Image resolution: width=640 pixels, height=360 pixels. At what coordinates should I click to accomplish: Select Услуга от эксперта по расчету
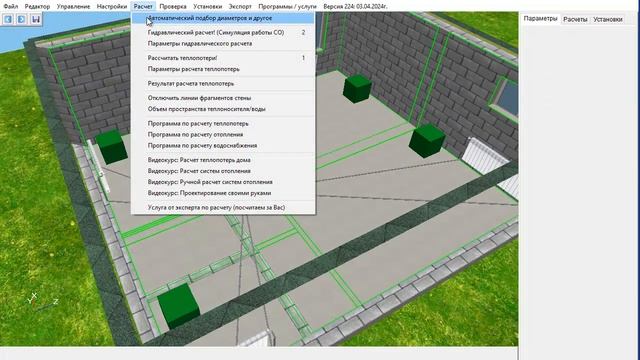(x=223, y=207)
